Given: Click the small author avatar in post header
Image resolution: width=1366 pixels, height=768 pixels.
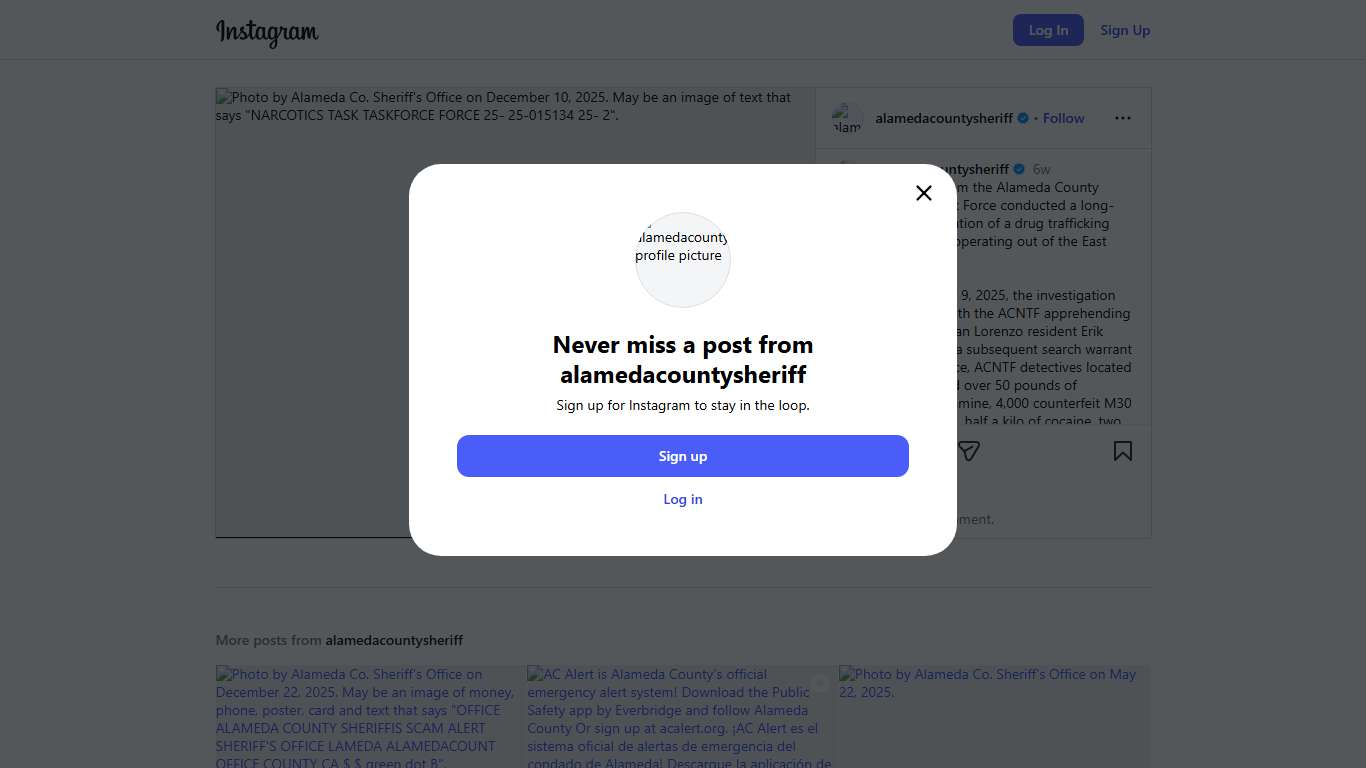Looking at the screenshot, I should pyautogui.click(x=847, y=118).
